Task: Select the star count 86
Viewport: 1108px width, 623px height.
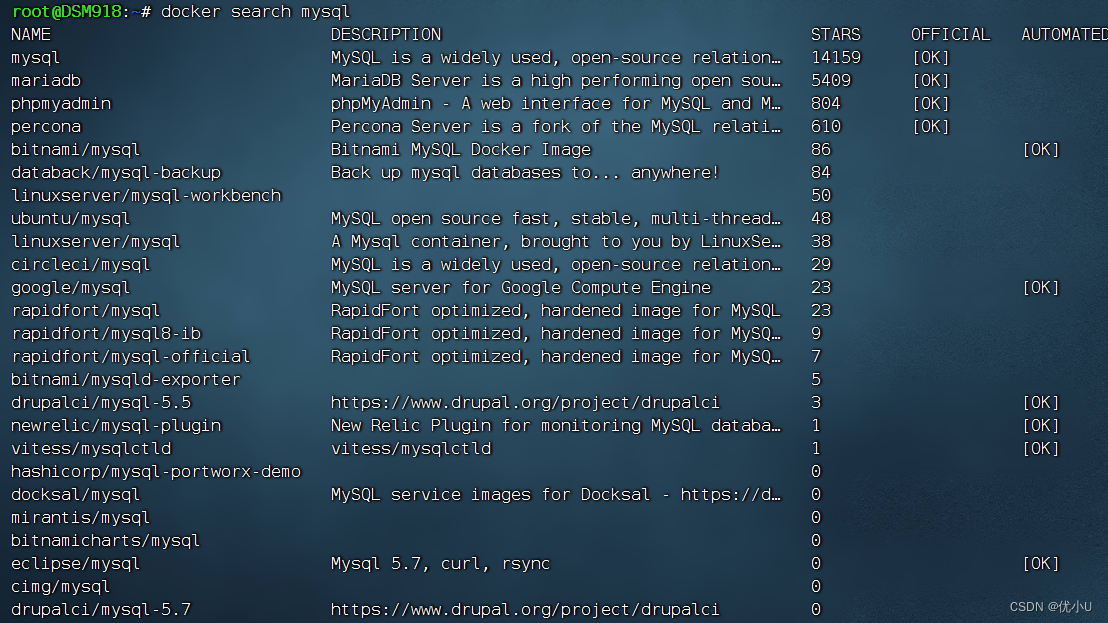Action: coord(821,150)
